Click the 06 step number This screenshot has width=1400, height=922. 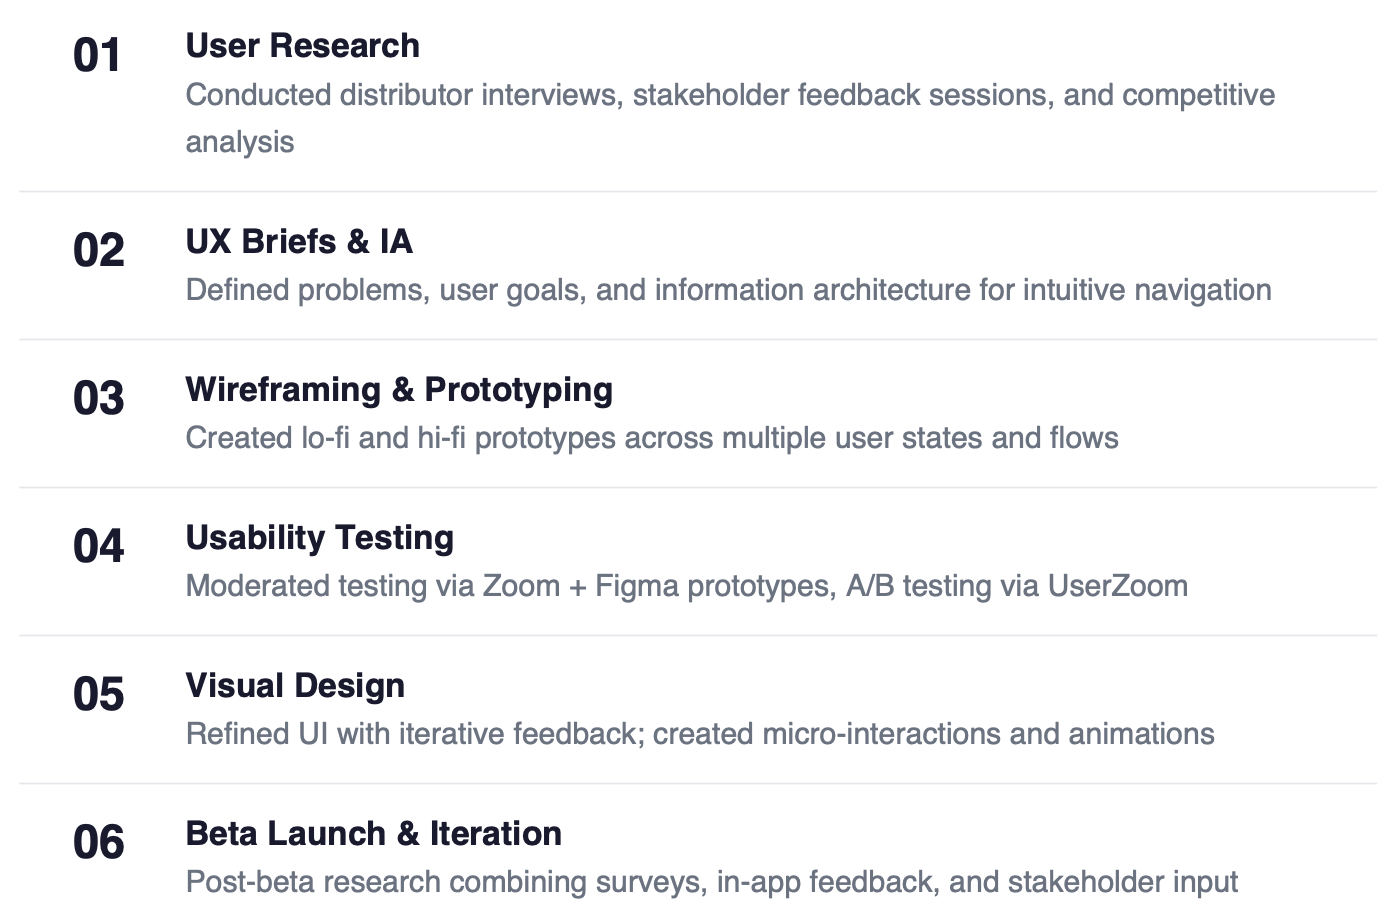pyautogui.click(x=98, y=842)
